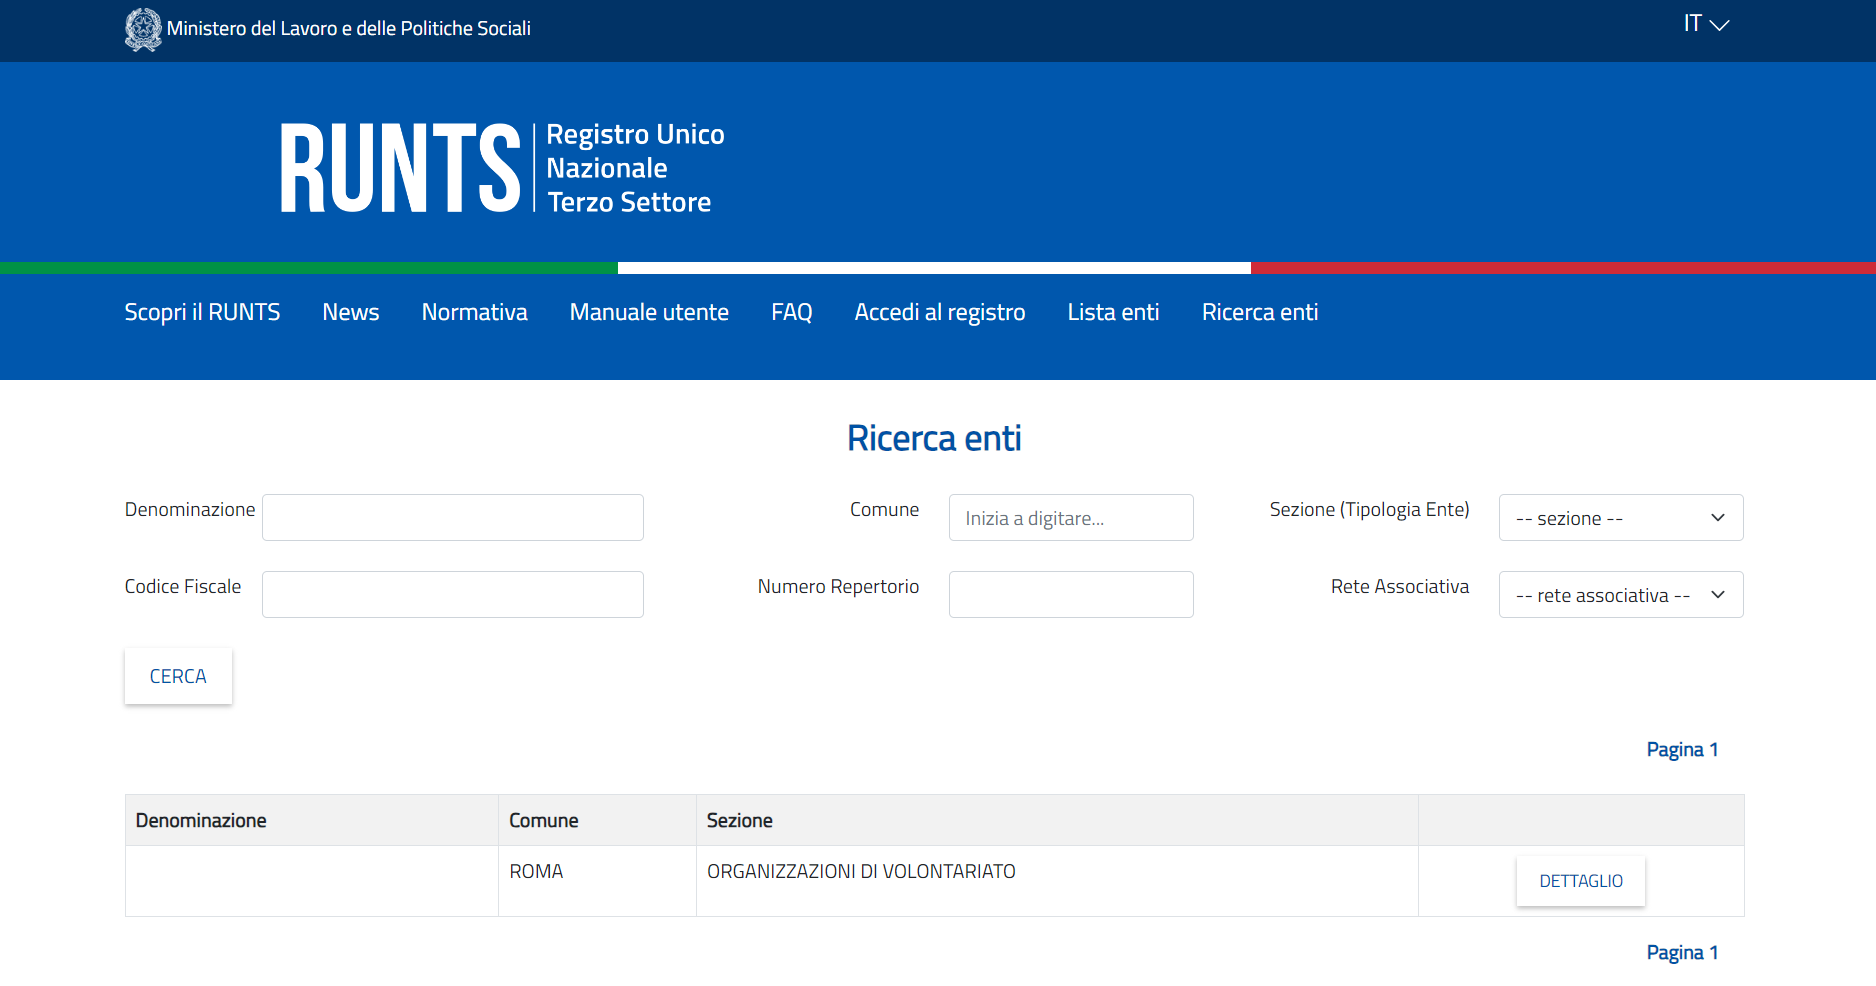Click the Ministry emblem icon

(143, 29)
